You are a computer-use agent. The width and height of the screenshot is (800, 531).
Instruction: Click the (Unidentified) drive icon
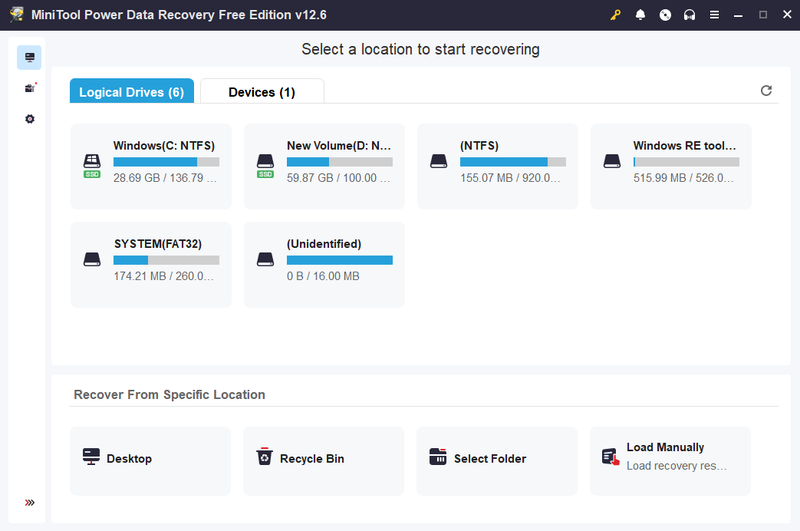[x=265, y=259]
